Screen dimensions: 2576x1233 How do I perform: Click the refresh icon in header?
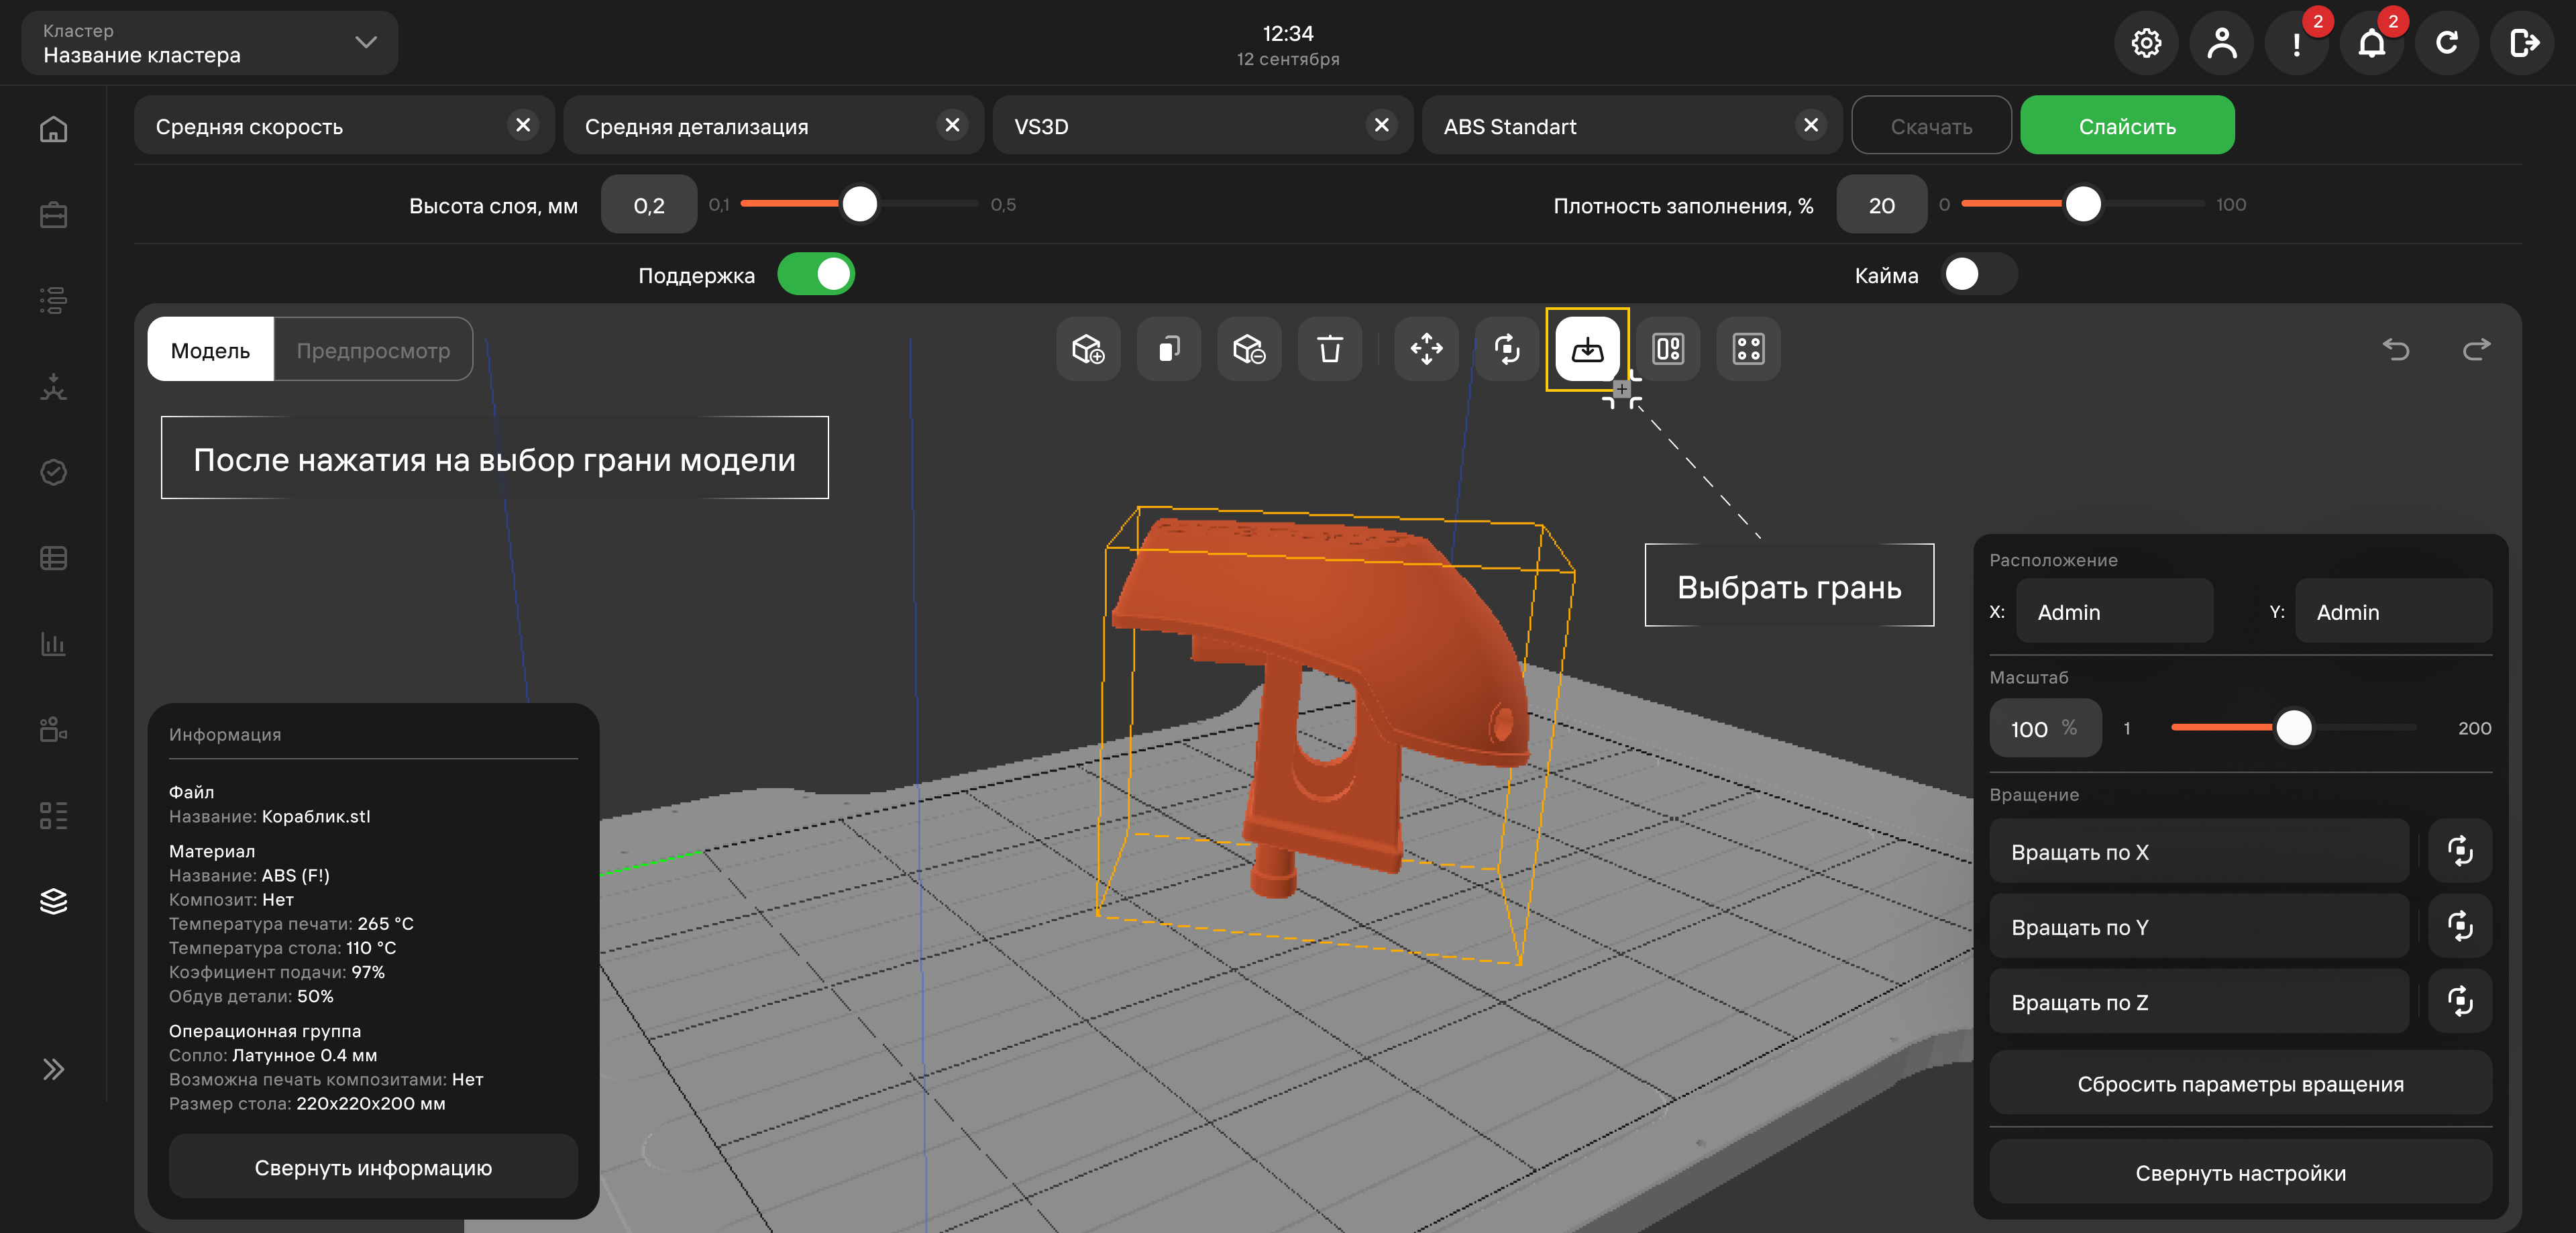(2447, 43)
